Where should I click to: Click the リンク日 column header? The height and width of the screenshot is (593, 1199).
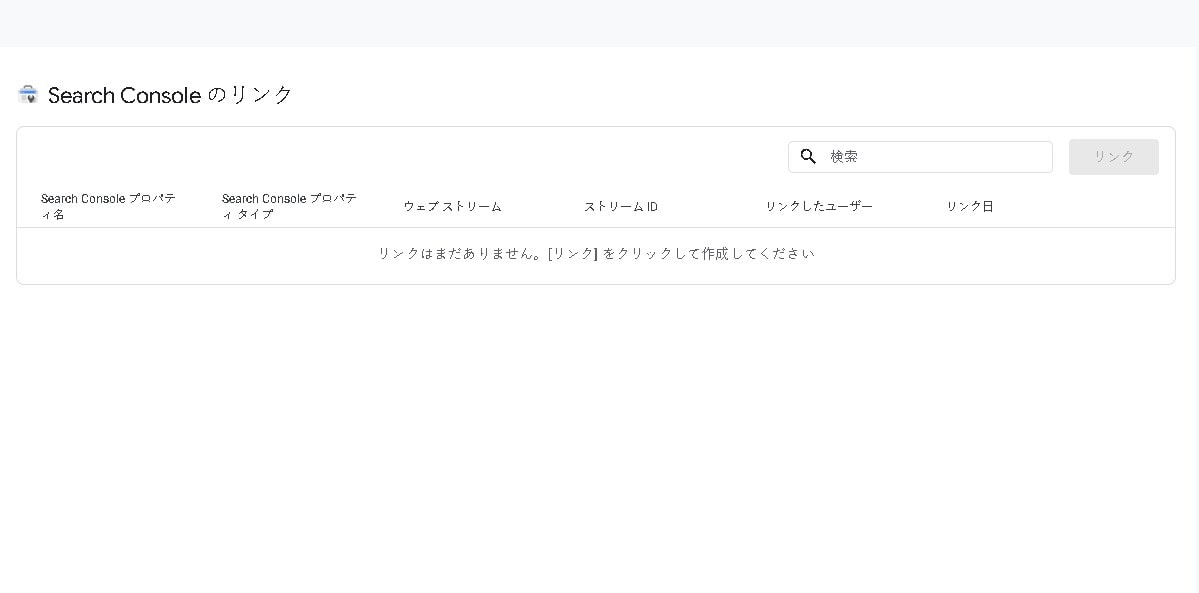pyautogui.click(x=969, y=207)
